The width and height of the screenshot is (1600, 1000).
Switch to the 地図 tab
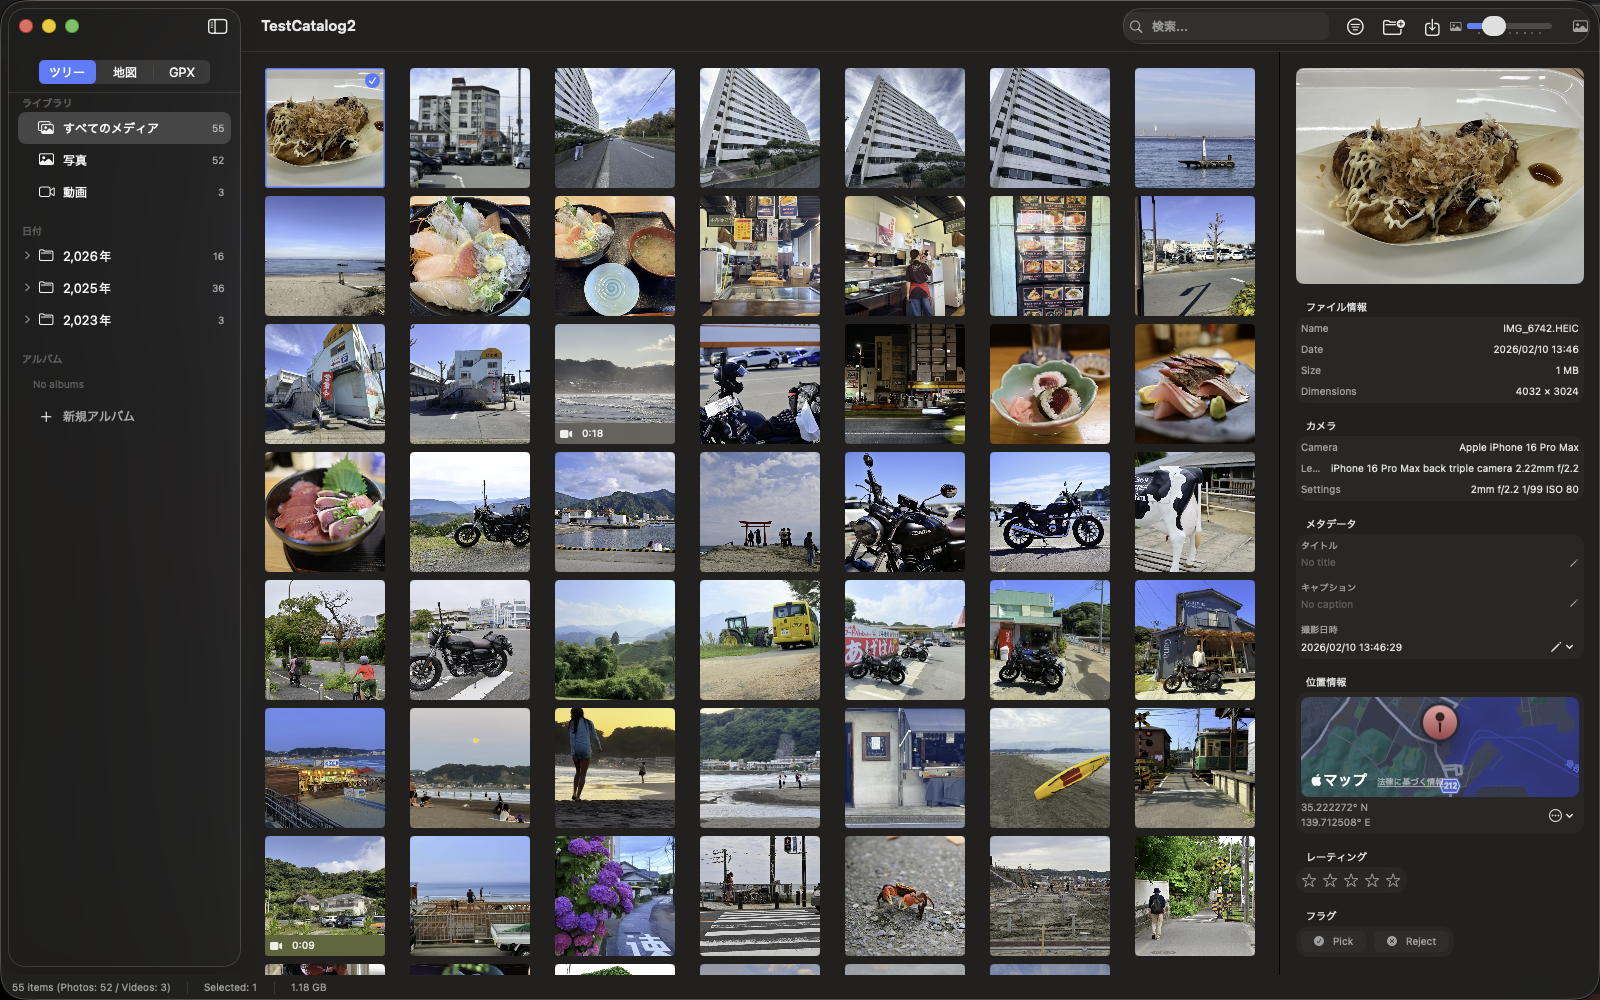(x=125, y=72)
